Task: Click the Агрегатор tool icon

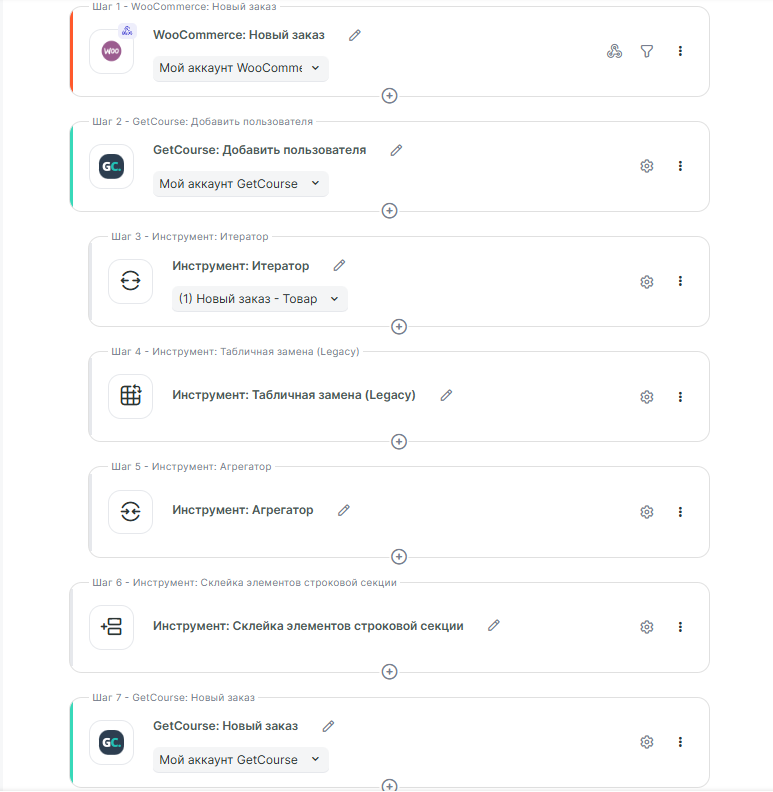Action: pos(130,511)
